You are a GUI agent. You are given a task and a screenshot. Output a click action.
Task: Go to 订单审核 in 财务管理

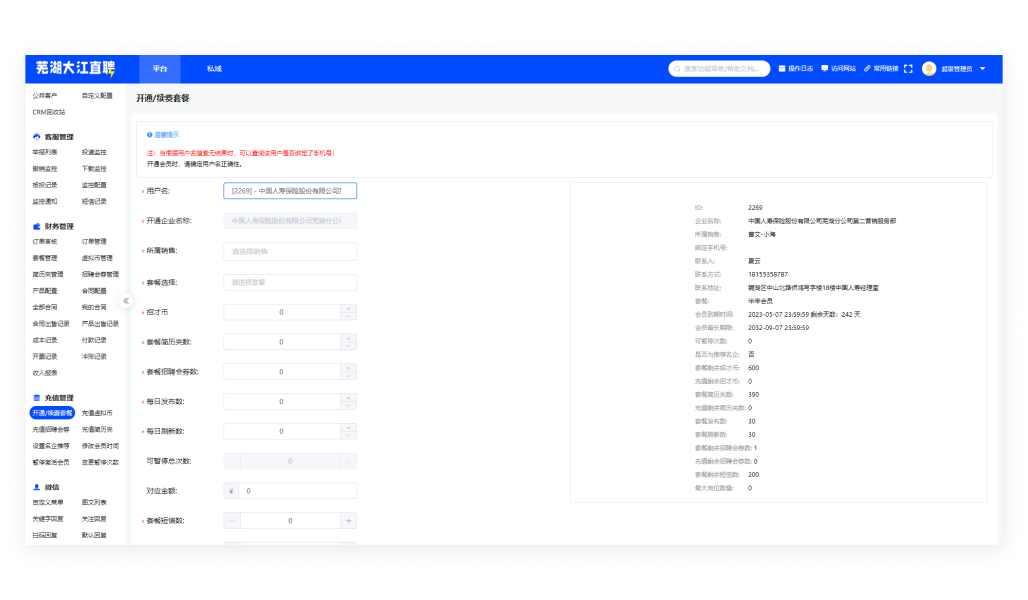coord(45,242)
